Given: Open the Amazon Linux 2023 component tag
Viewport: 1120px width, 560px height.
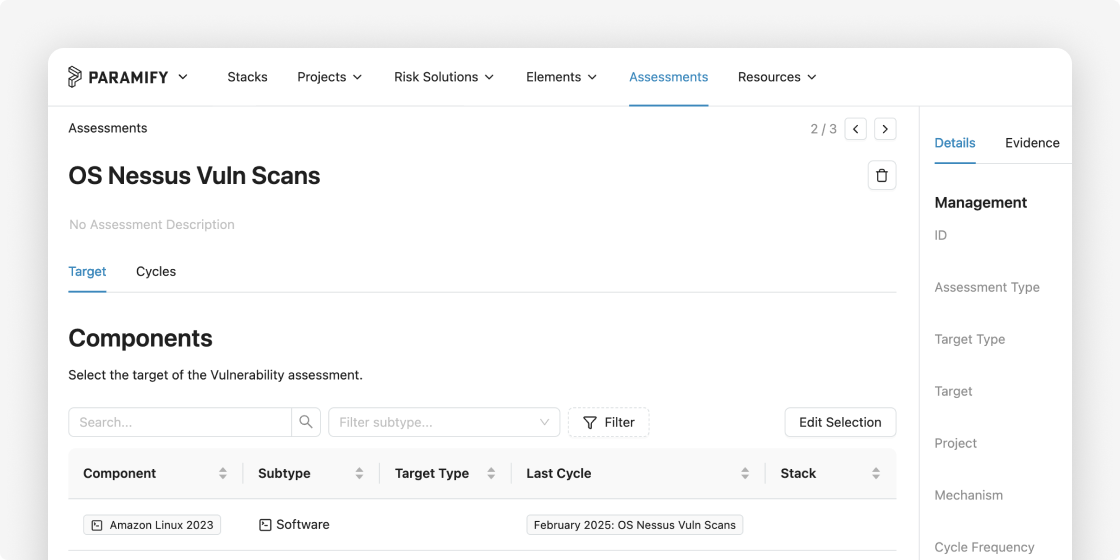Looking at the screenshot, I should (152, 525).
